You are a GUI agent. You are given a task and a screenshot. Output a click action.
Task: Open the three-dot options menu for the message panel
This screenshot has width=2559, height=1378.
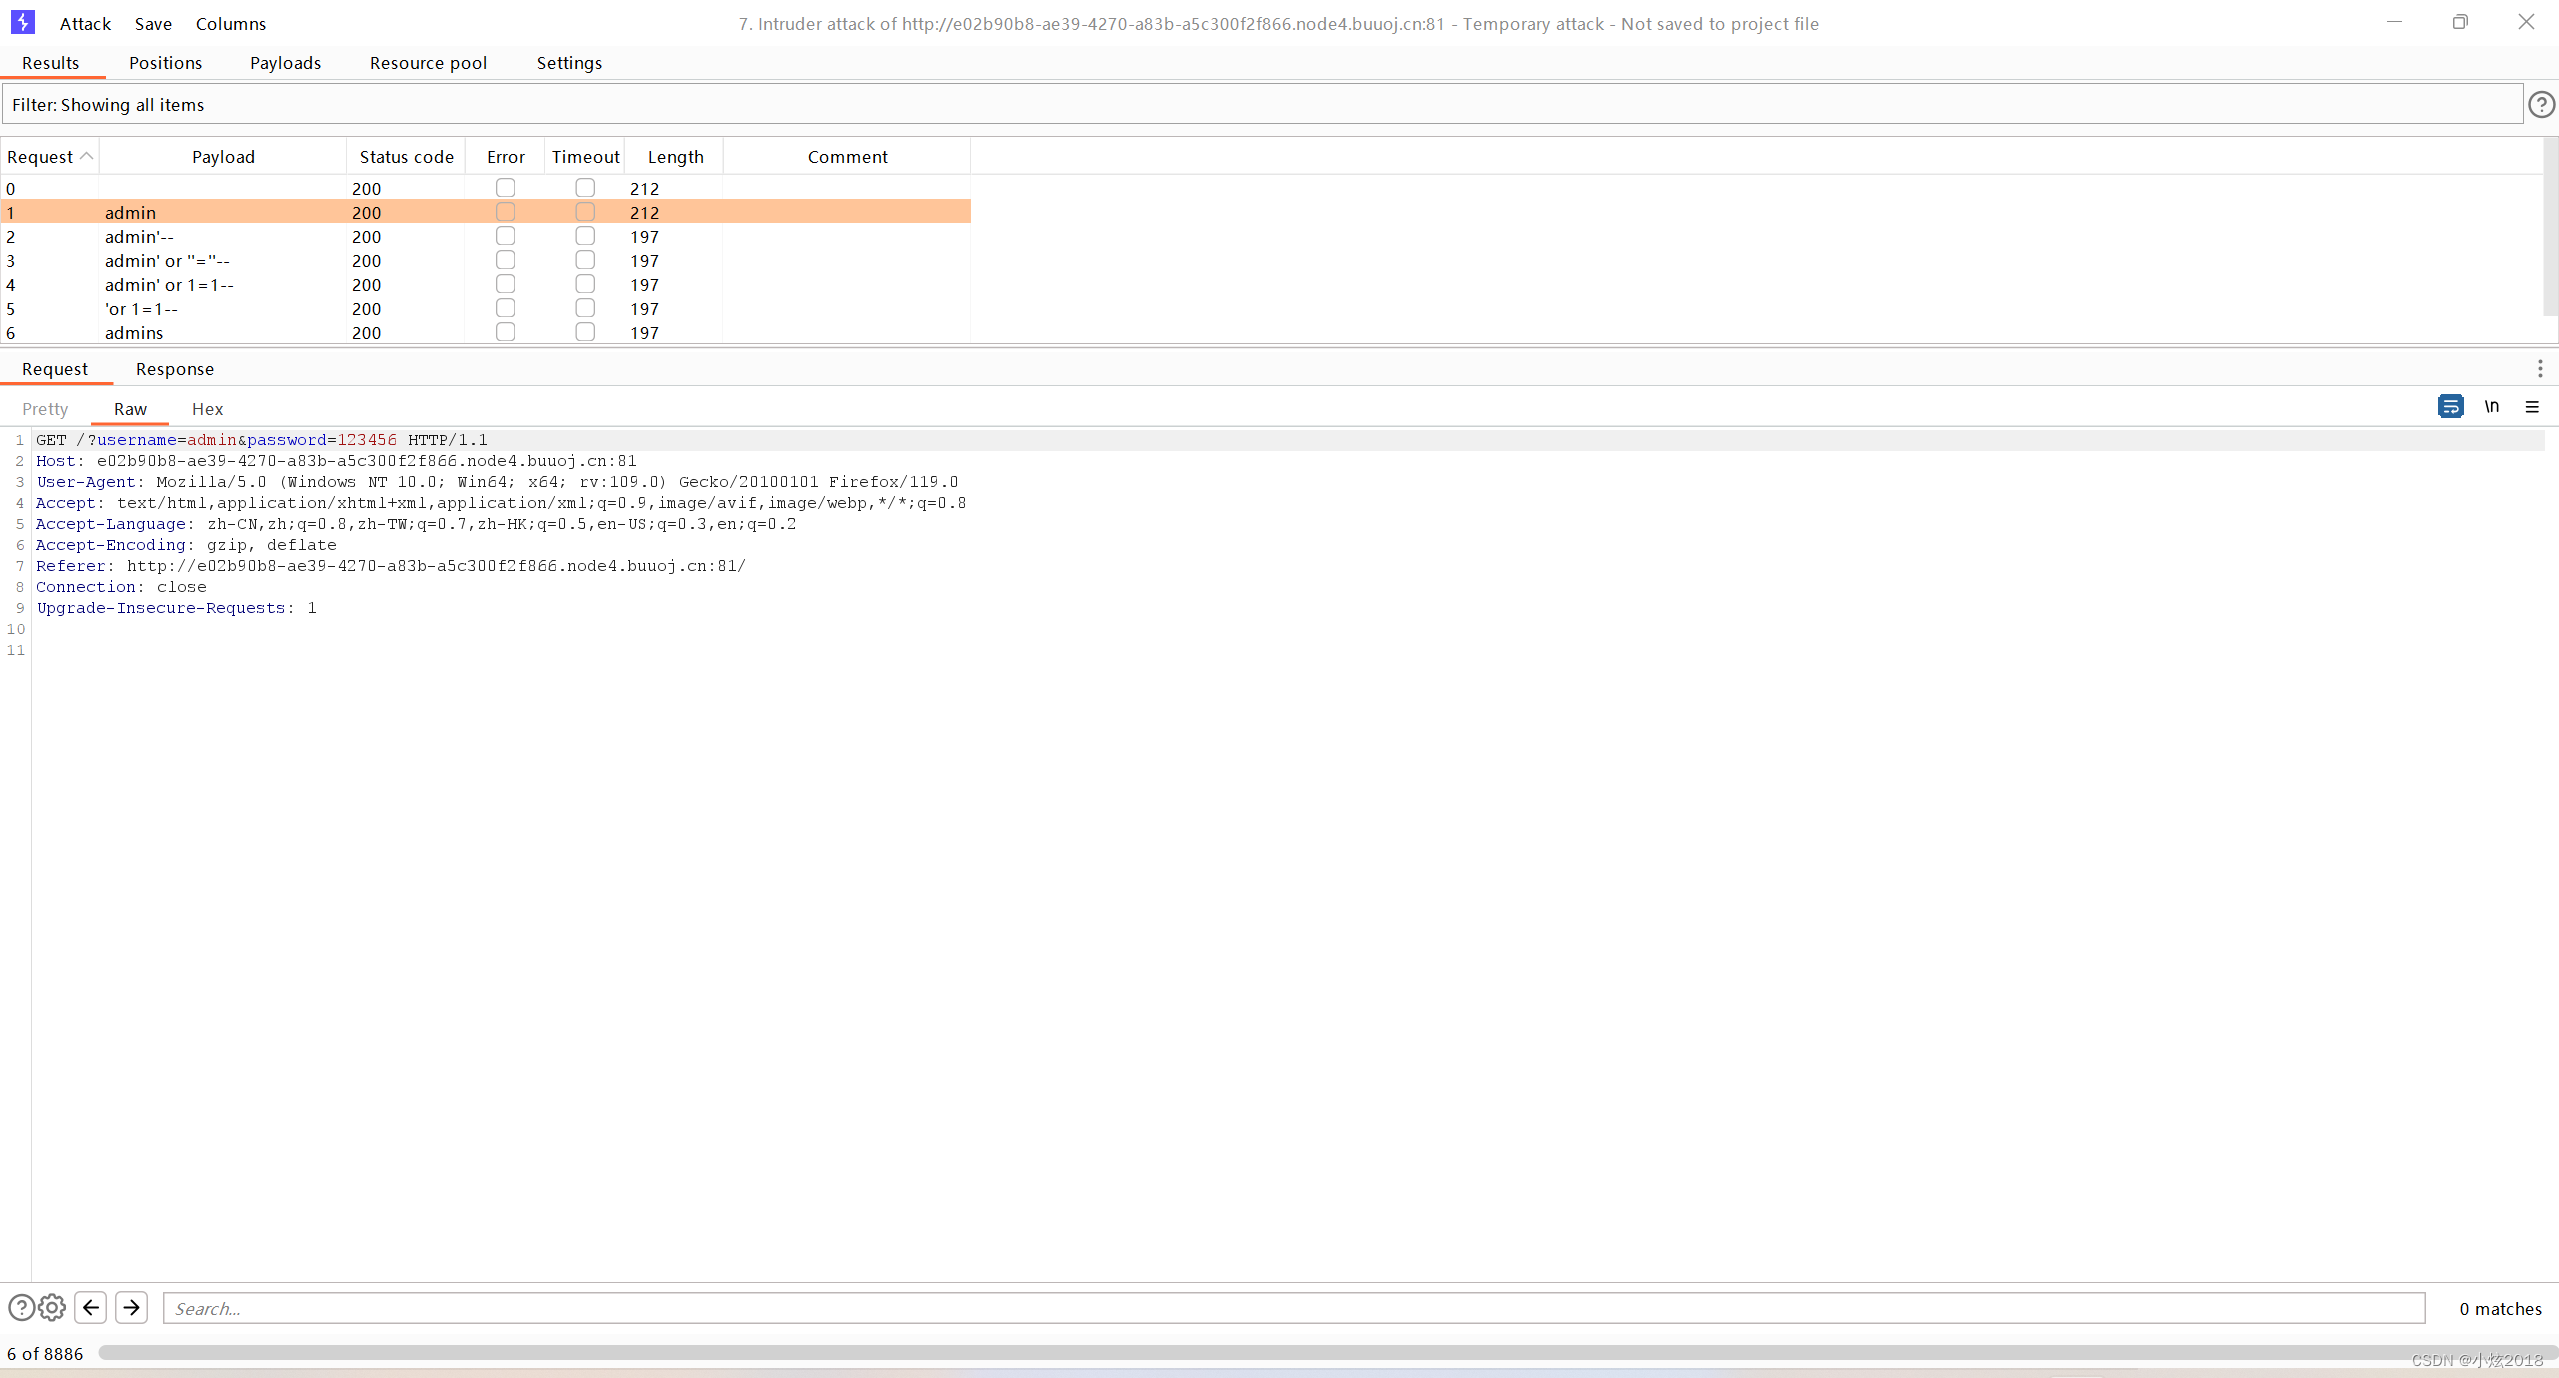[x=2540, y=369]
